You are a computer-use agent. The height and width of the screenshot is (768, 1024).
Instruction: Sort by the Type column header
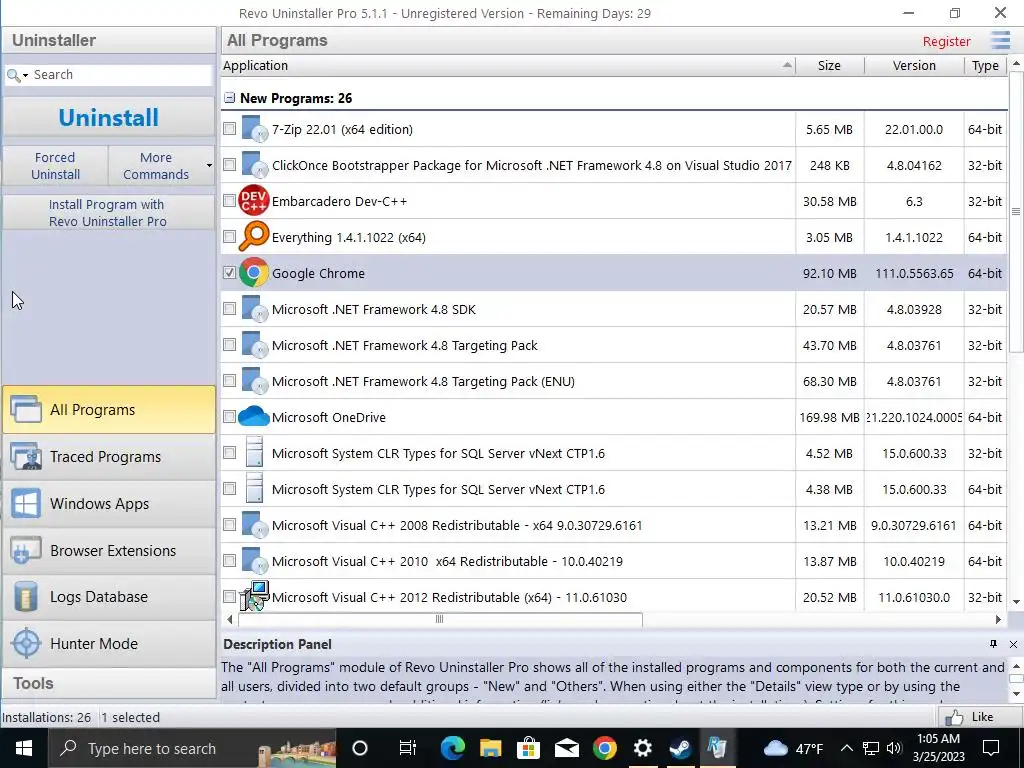click(x=985, y=65)
